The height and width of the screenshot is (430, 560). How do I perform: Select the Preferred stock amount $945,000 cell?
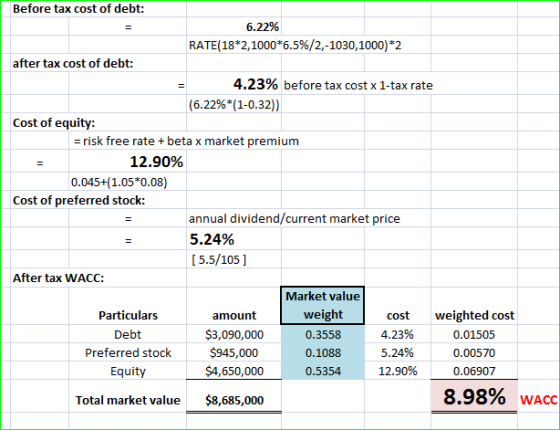coord(234,352)
